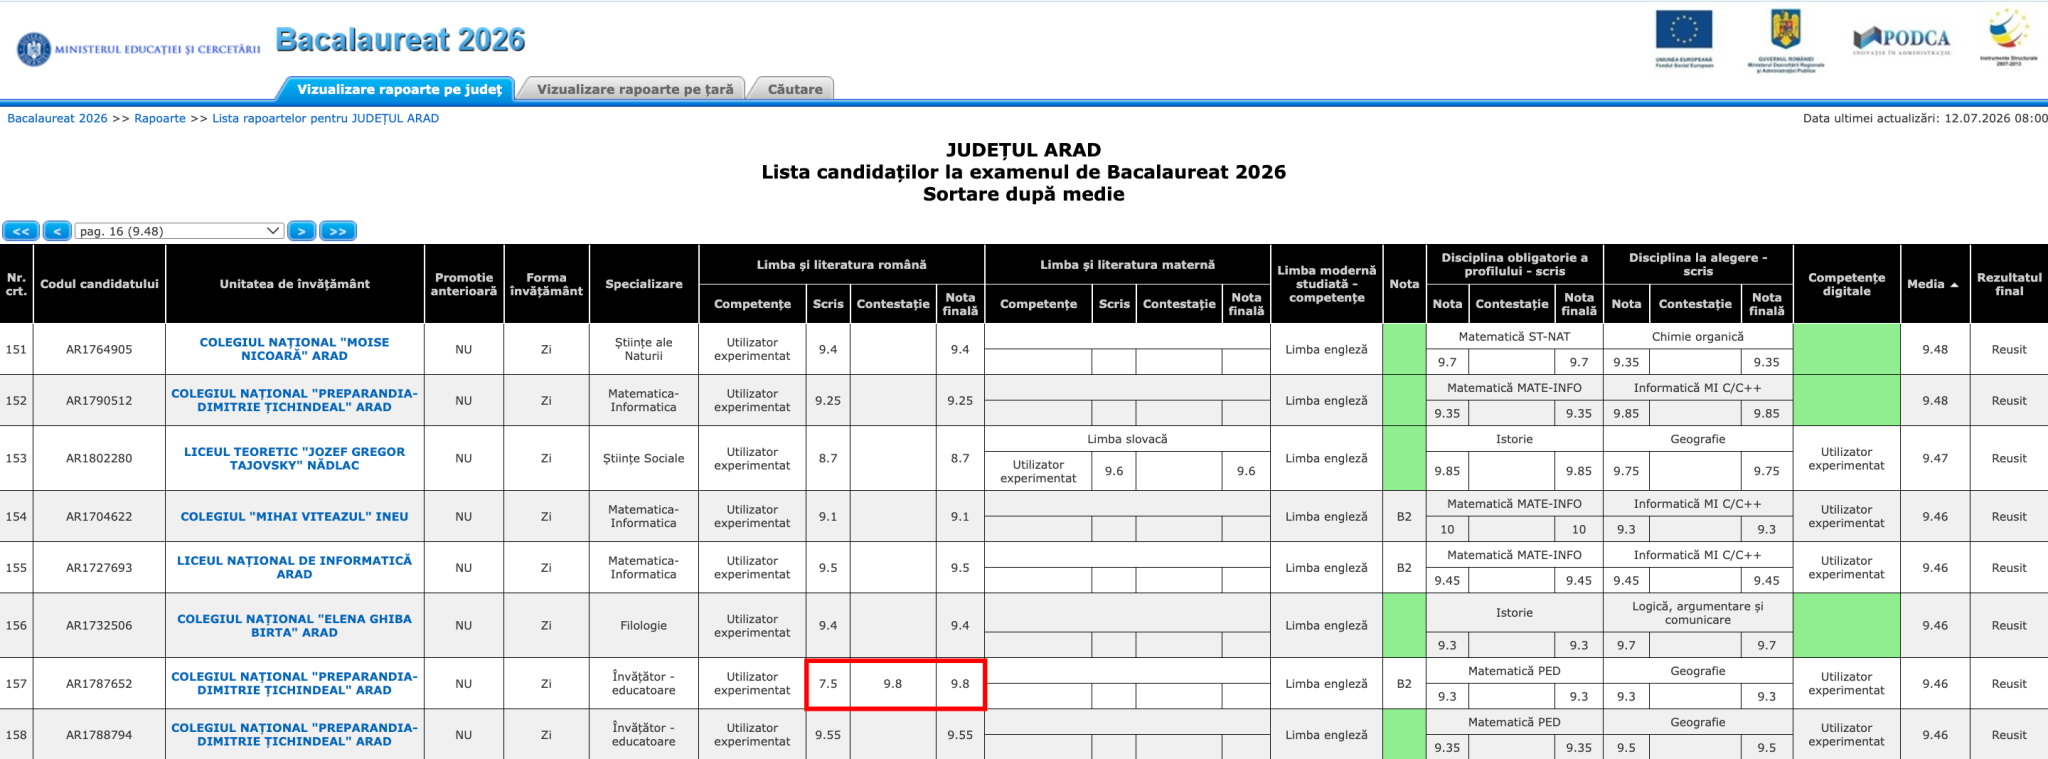Screen dimensions: 2048x759
Task: Select Vizualizare rapoarte pe județ tab
Action: point(399,89)
